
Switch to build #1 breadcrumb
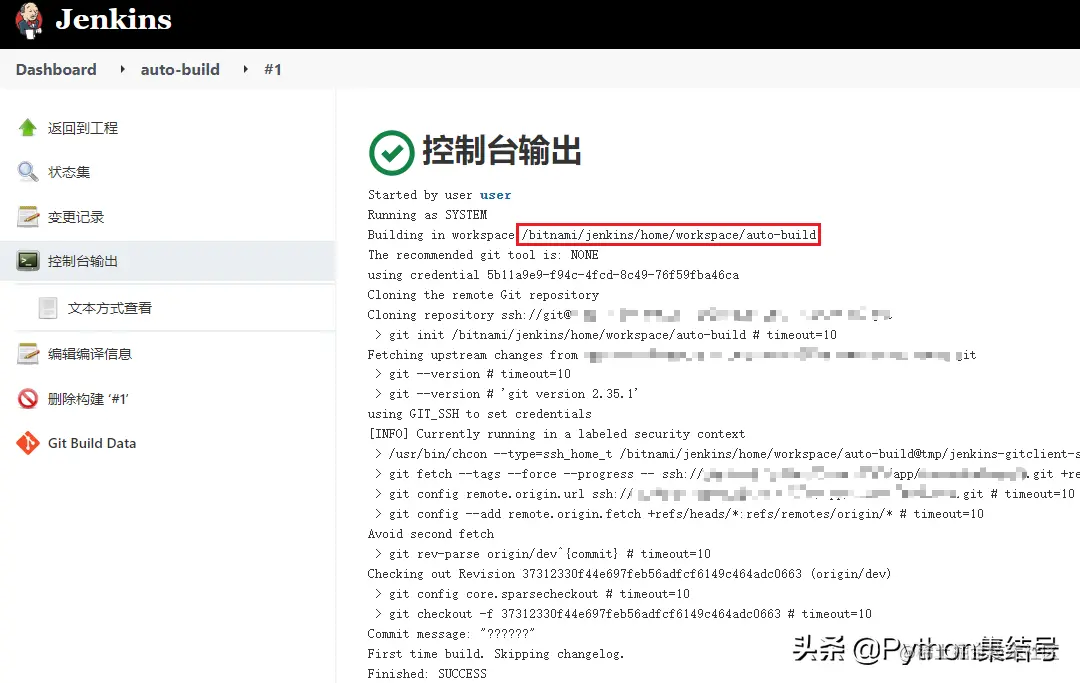pyautogui.click(x=273, y=69)
